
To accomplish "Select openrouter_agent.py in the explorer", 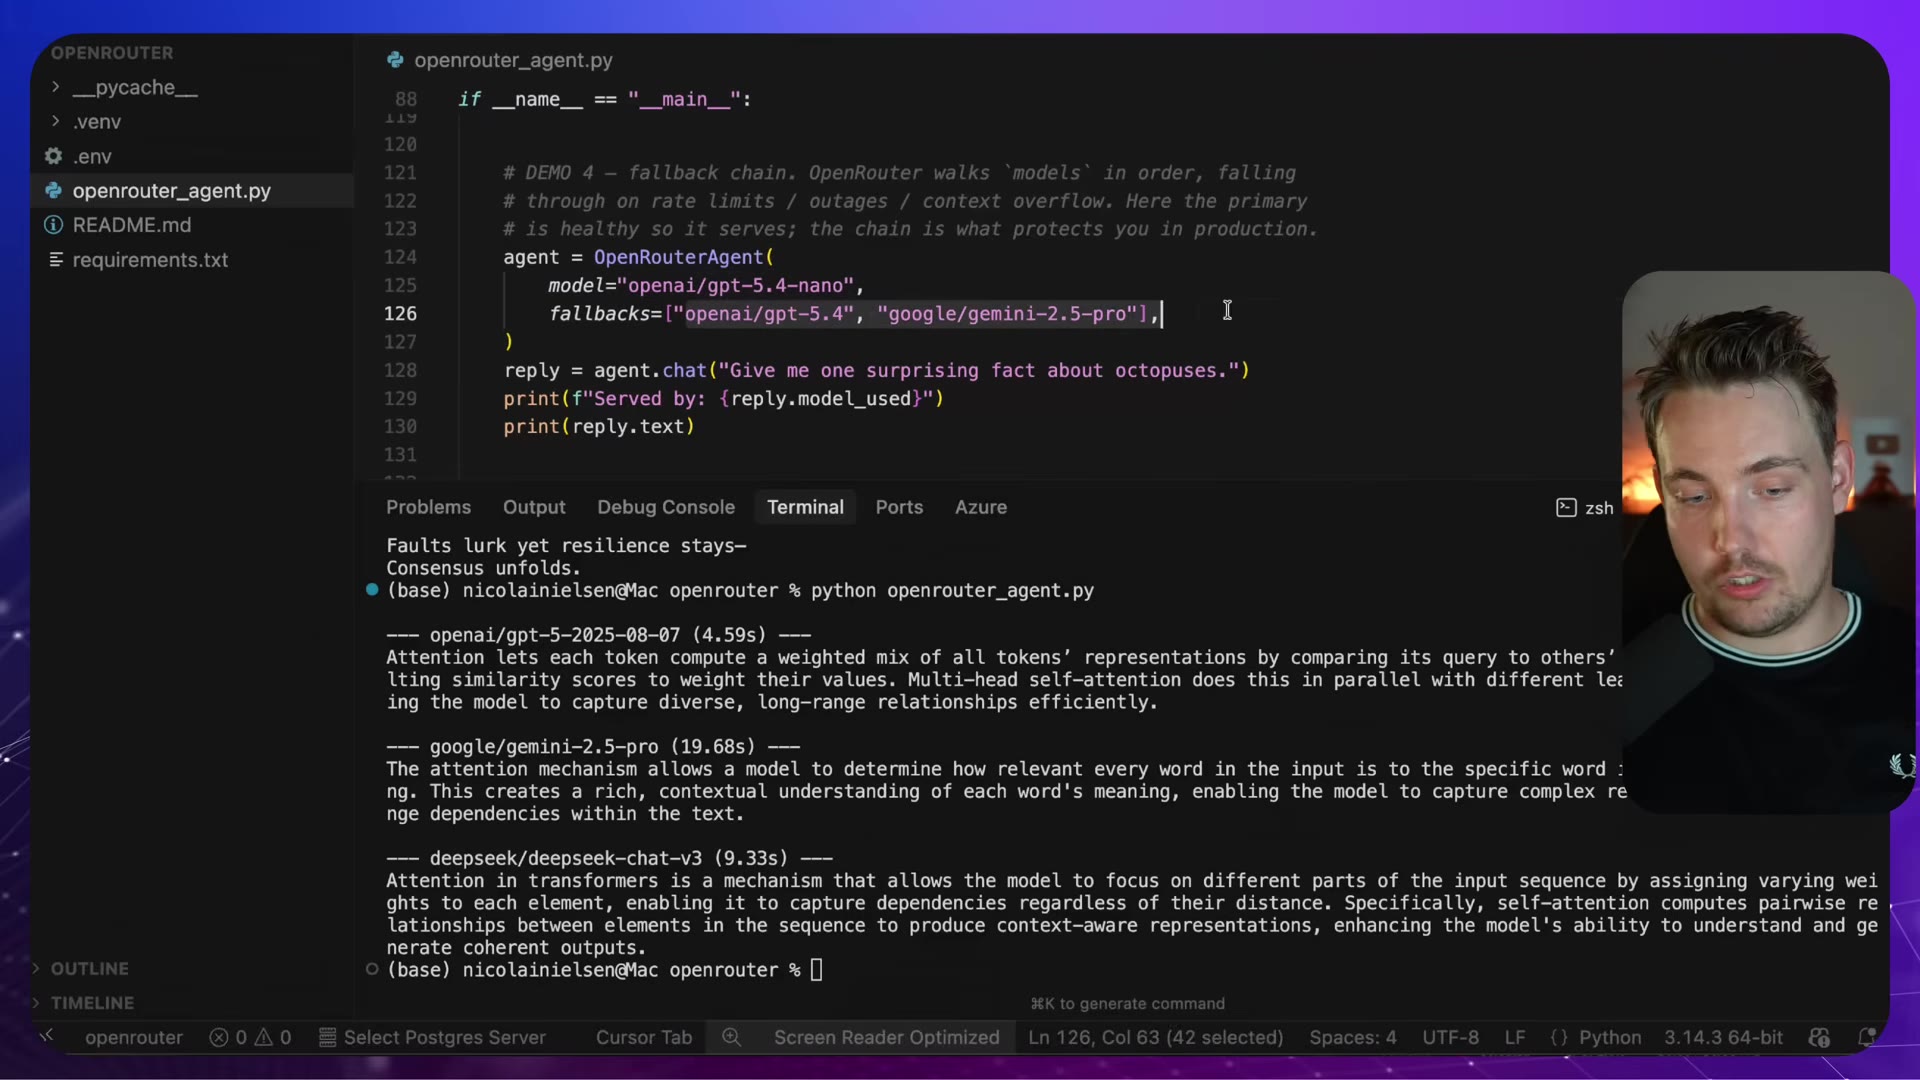I will [171, 191].
